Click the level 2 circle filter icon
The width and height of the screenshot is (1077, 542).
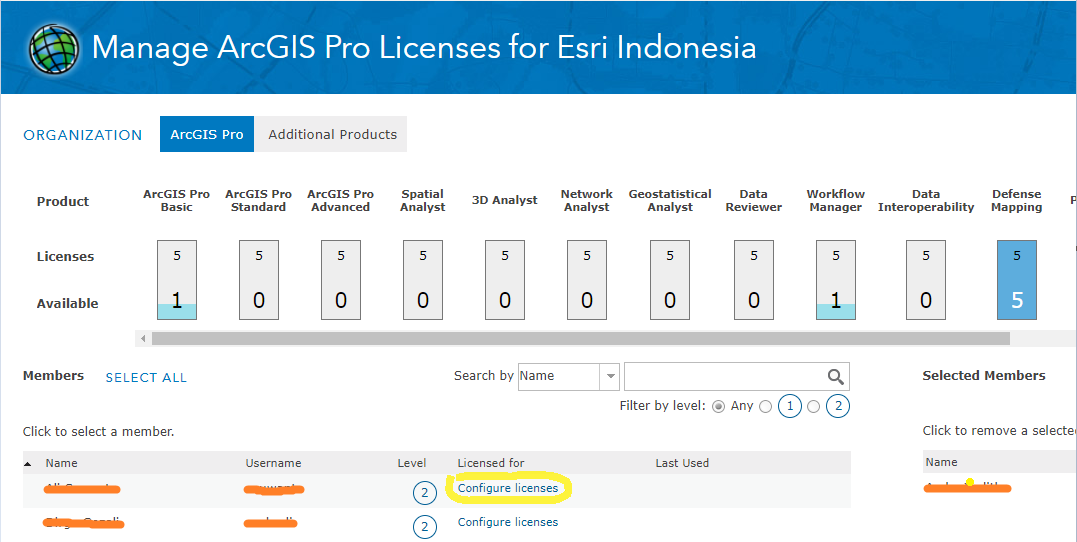point(837,406)
